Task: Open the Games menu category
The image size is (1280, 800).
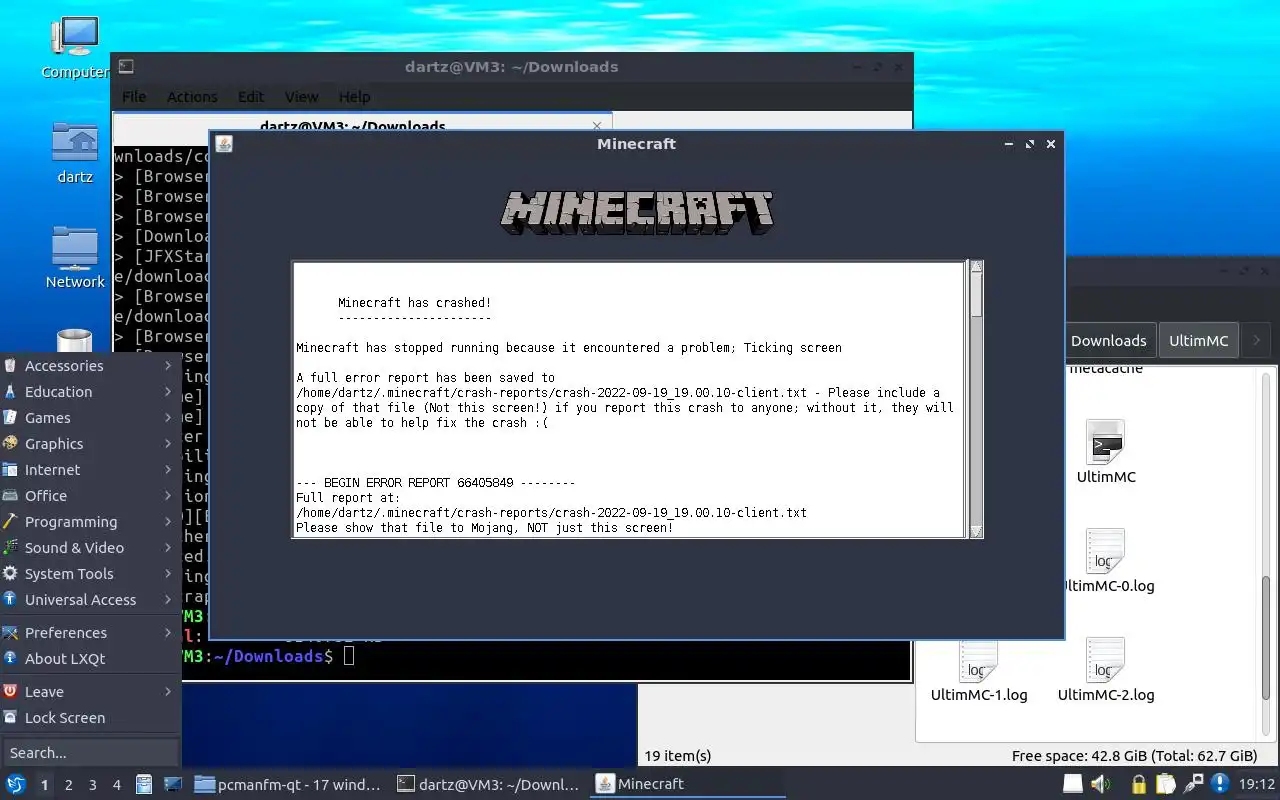Action: tap(91, 418)
